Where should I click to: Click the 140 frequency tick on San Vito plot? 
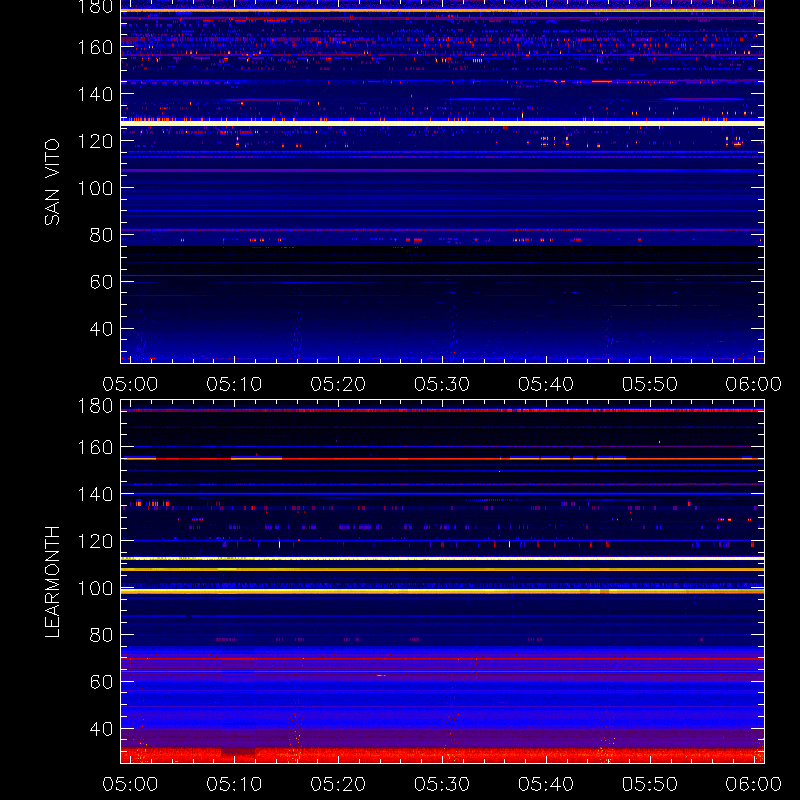click(x=95, y=94)
